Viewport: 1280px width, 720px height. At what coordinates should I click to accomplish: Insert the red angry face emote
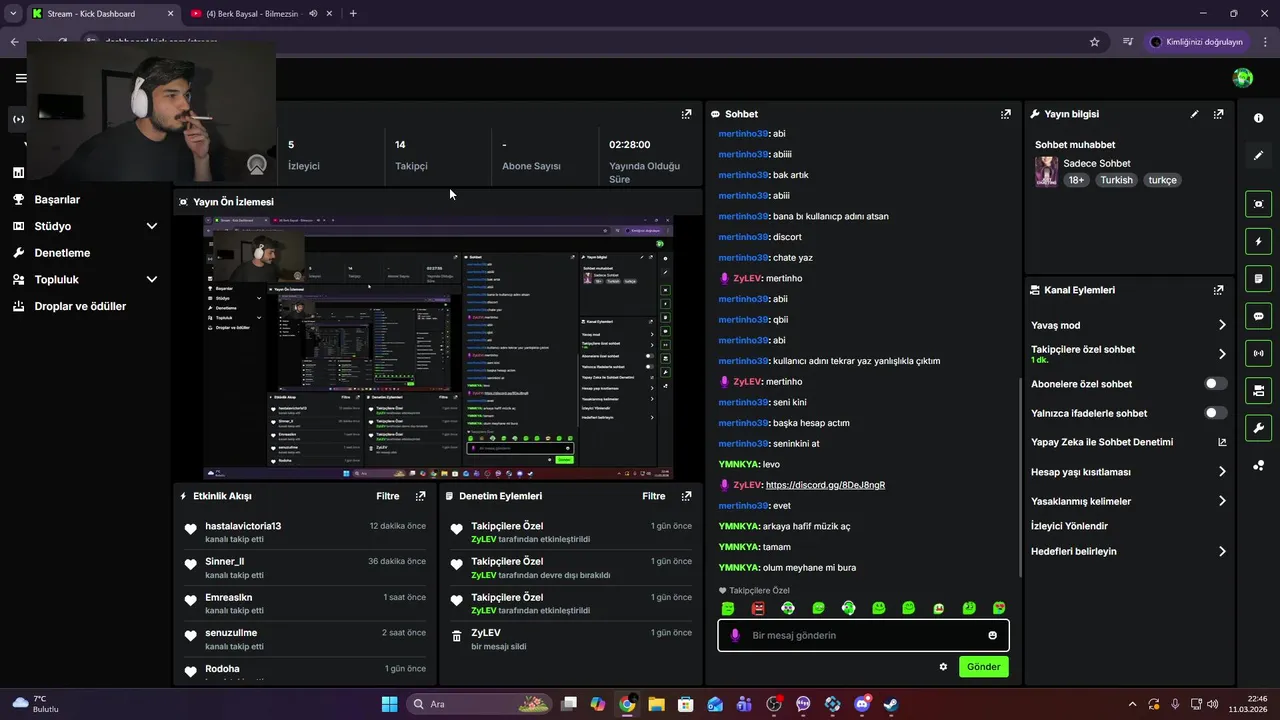[758, 608]
